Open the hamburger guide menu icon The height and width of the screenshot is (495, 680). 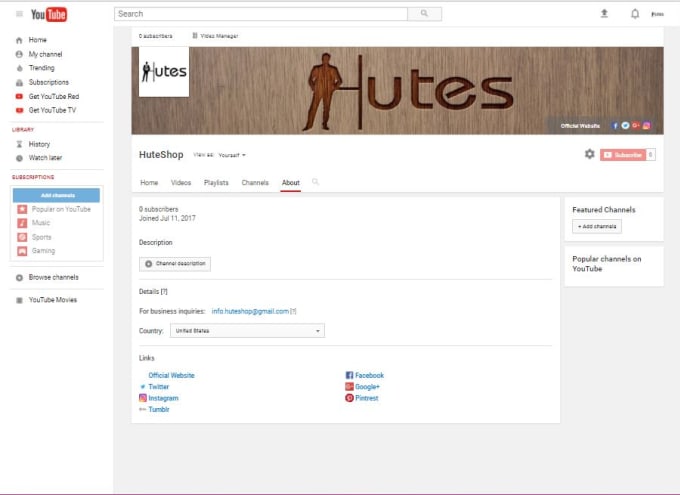19,14
